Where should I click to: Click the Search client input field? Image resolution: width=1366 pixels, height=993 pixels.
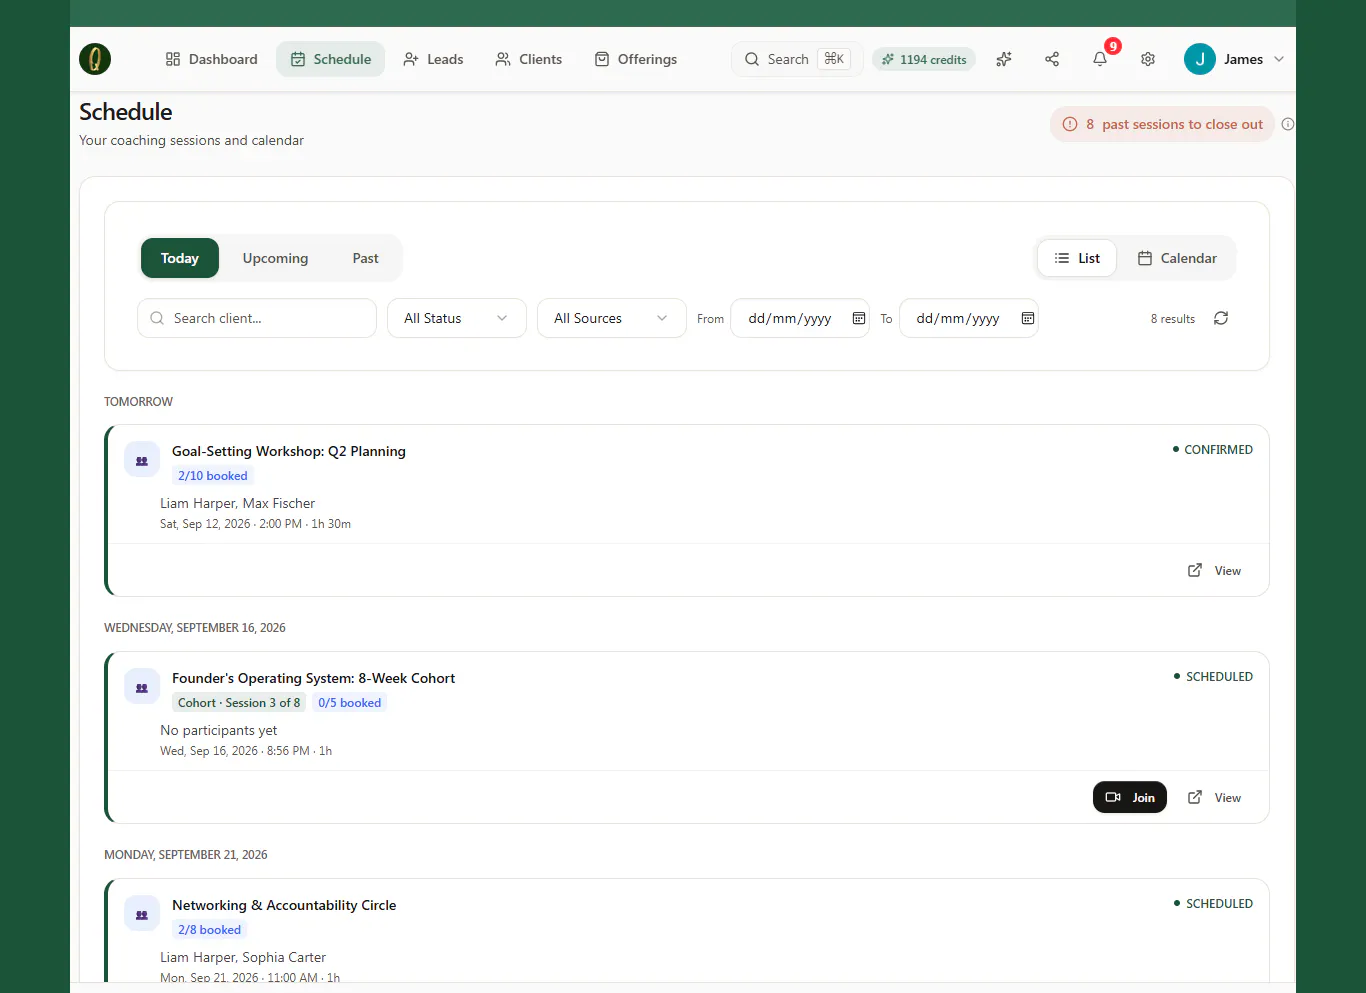click(257, 318)
